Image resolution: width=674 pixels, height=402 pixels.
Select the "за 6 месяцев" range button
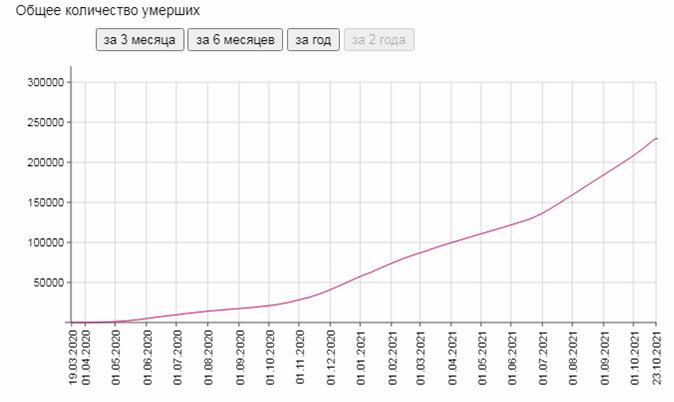pyautogui.click(x=235, y=41)
